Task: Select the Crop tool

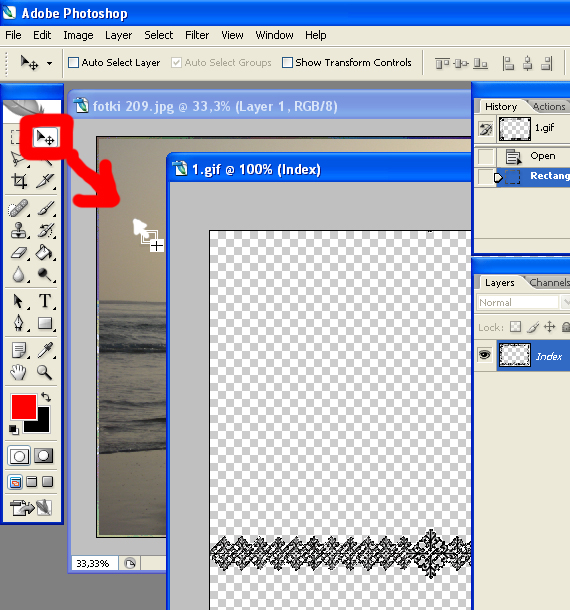Action: [x=19, y=181]
